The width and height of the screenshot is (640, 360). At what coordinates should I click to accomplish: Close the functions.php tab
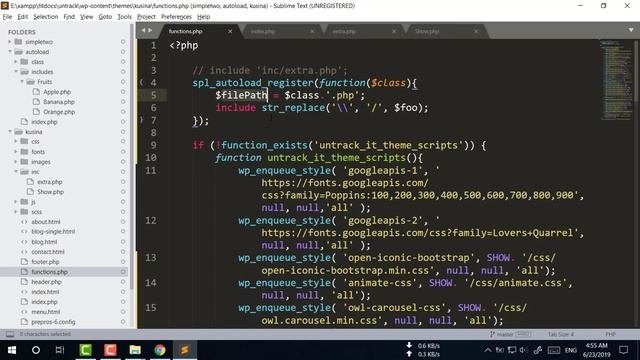tap(230, 31)
